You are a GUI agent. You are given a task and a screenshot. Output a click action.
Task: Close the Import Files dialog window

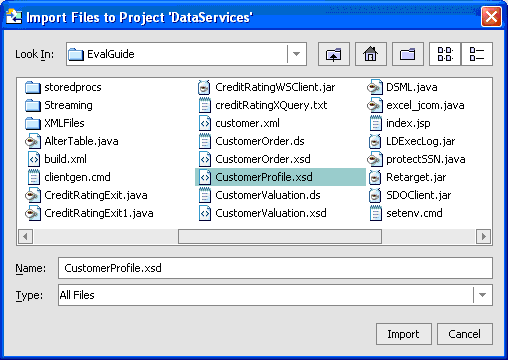491,17
